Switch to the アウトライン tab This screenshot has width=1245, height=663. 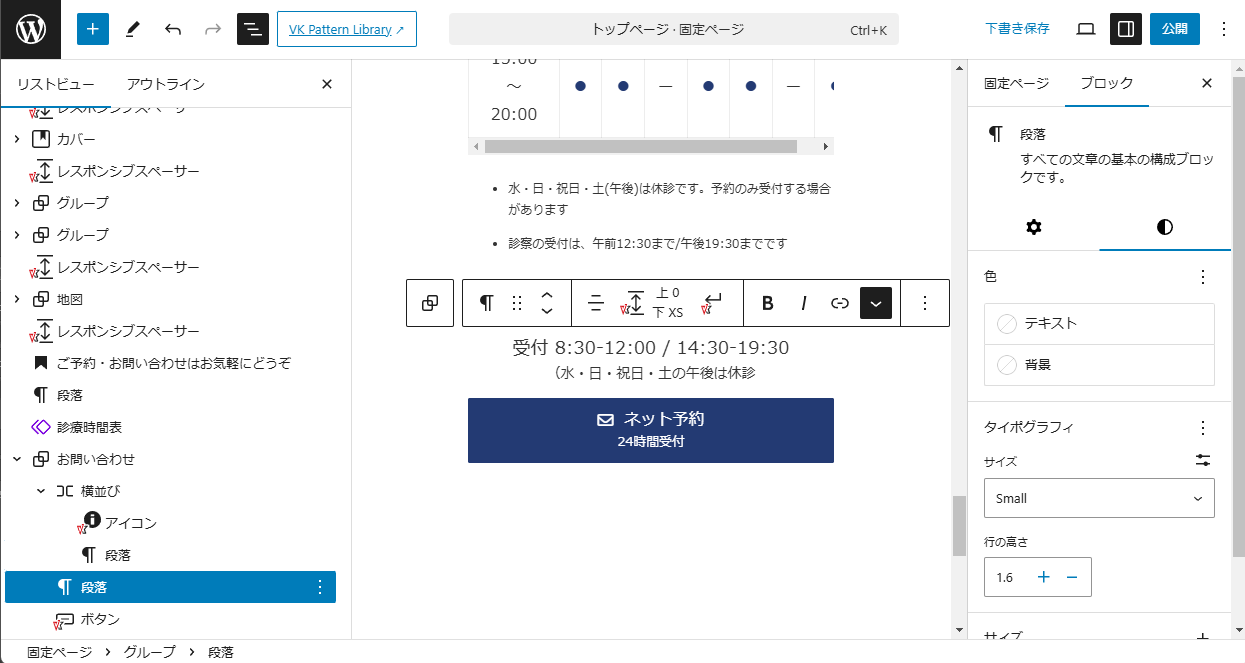pos(166,84)
